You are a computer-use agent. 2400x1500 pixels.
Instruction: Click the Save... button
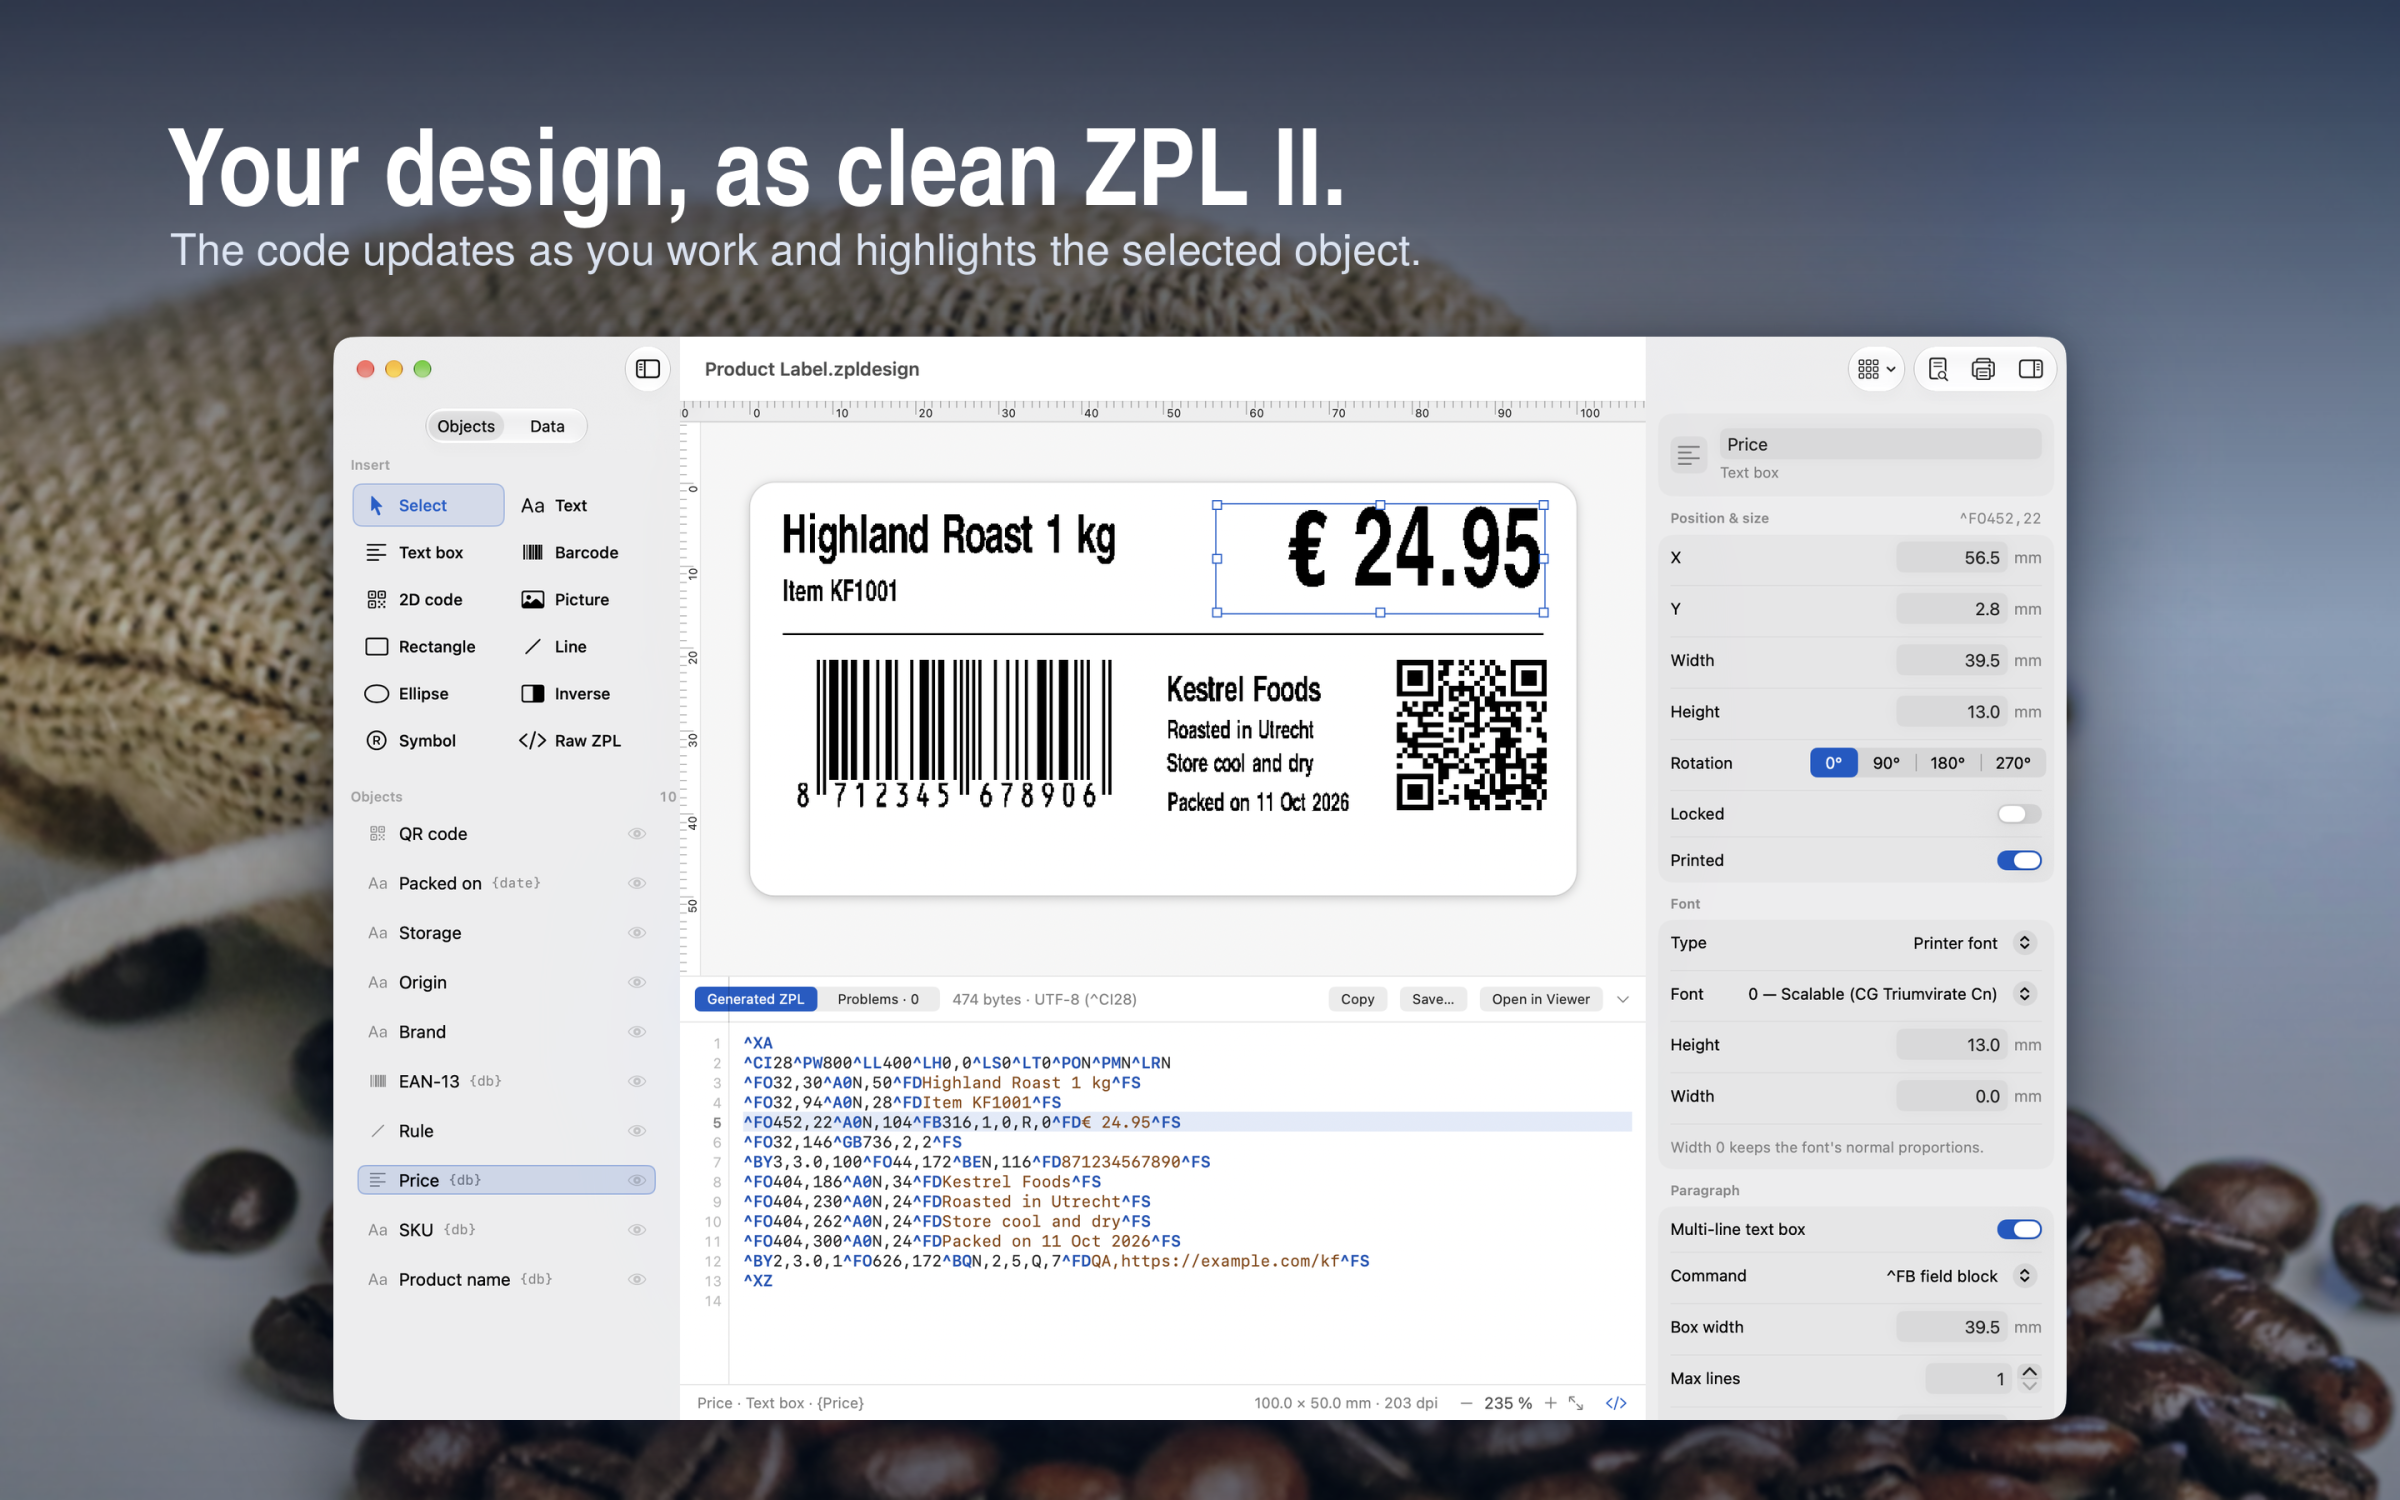point(1433,999)
